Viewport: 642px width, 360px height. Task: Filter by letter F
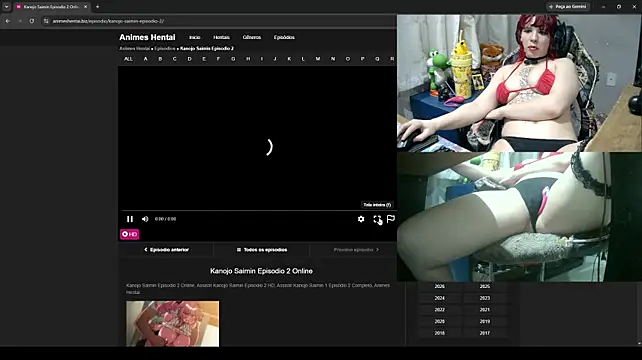pyautogui.click(x=218, y=59)
